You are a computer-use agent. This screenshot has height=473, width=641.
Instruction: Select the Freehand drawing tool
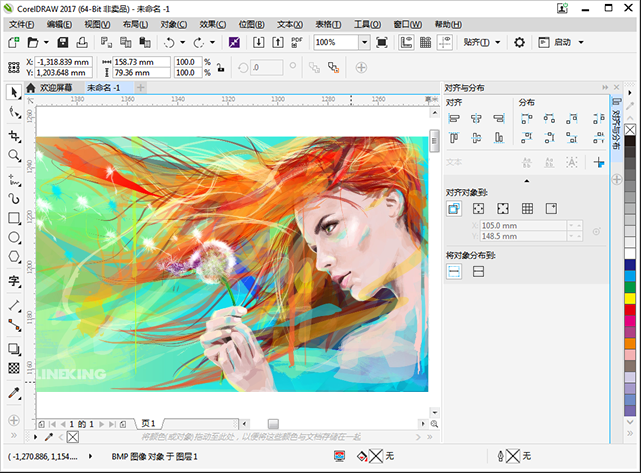[14, 179]
